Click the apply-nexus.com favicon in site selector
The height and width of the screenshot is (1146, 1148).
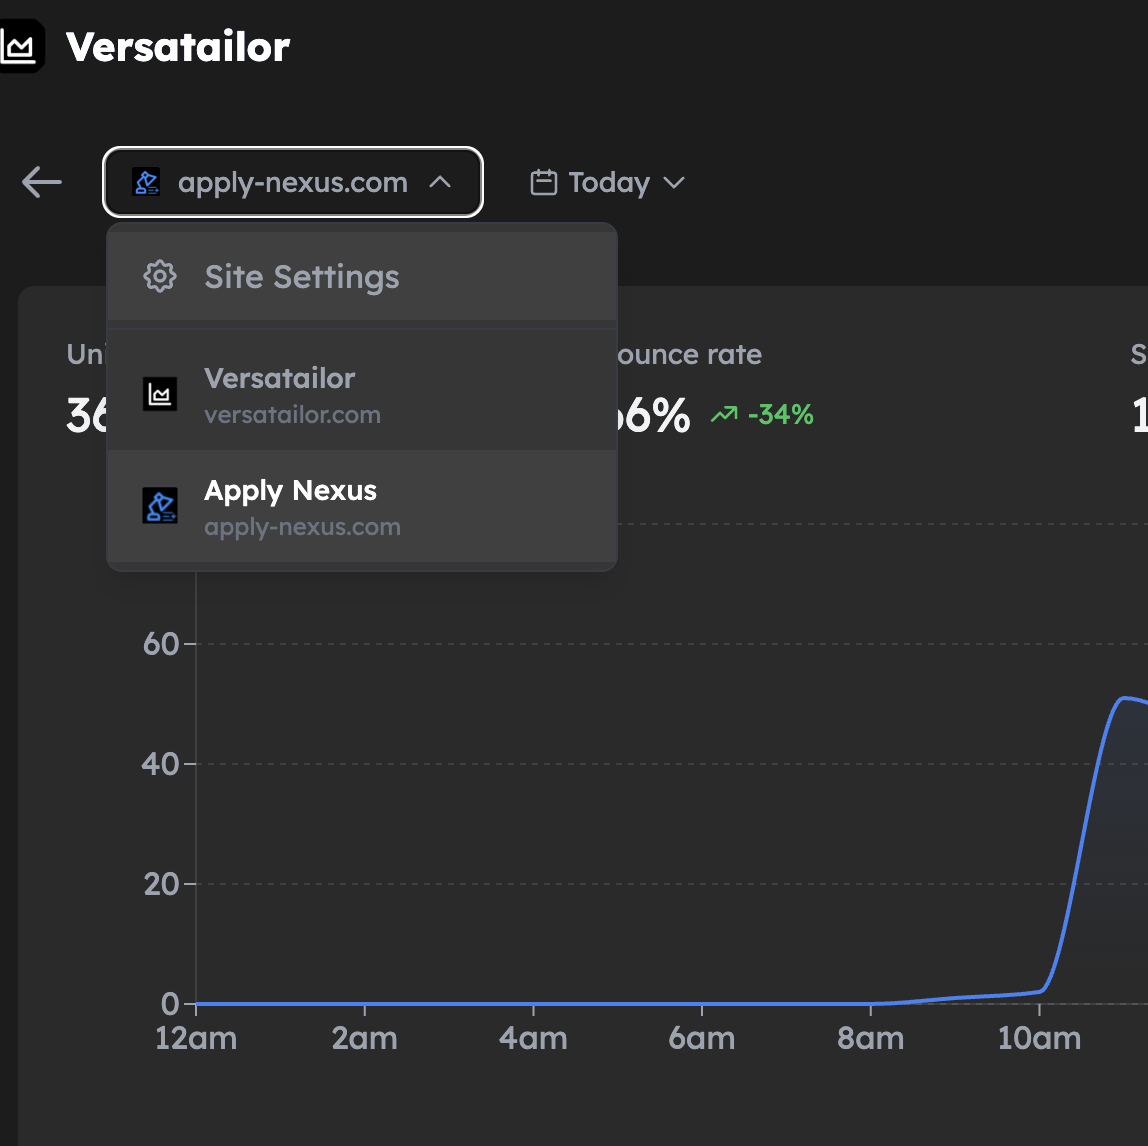(147, 182)
